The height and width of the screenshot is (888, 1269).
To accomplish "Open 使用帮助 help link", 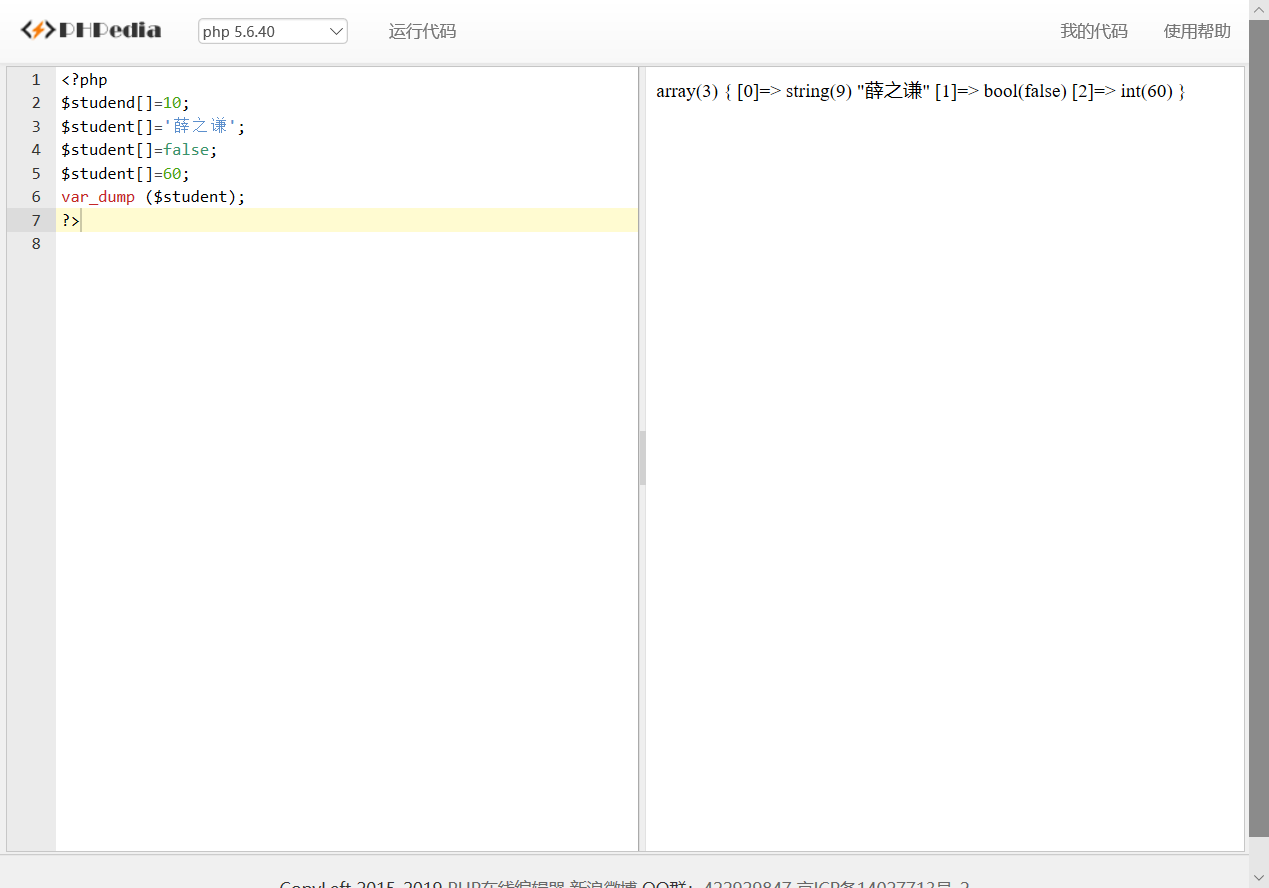I will click(x=1197, y=31).
